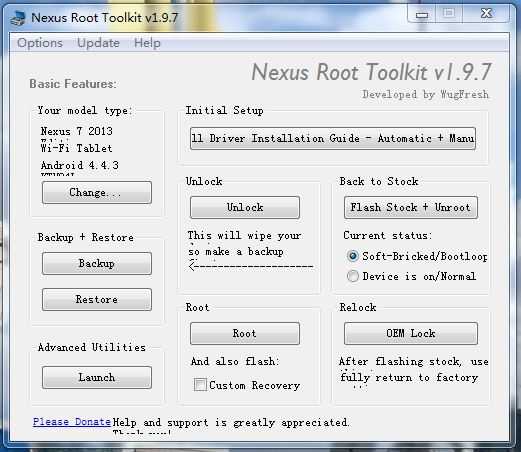Click the Nexus Root Toolkit title bar icon

pos(17,18)
